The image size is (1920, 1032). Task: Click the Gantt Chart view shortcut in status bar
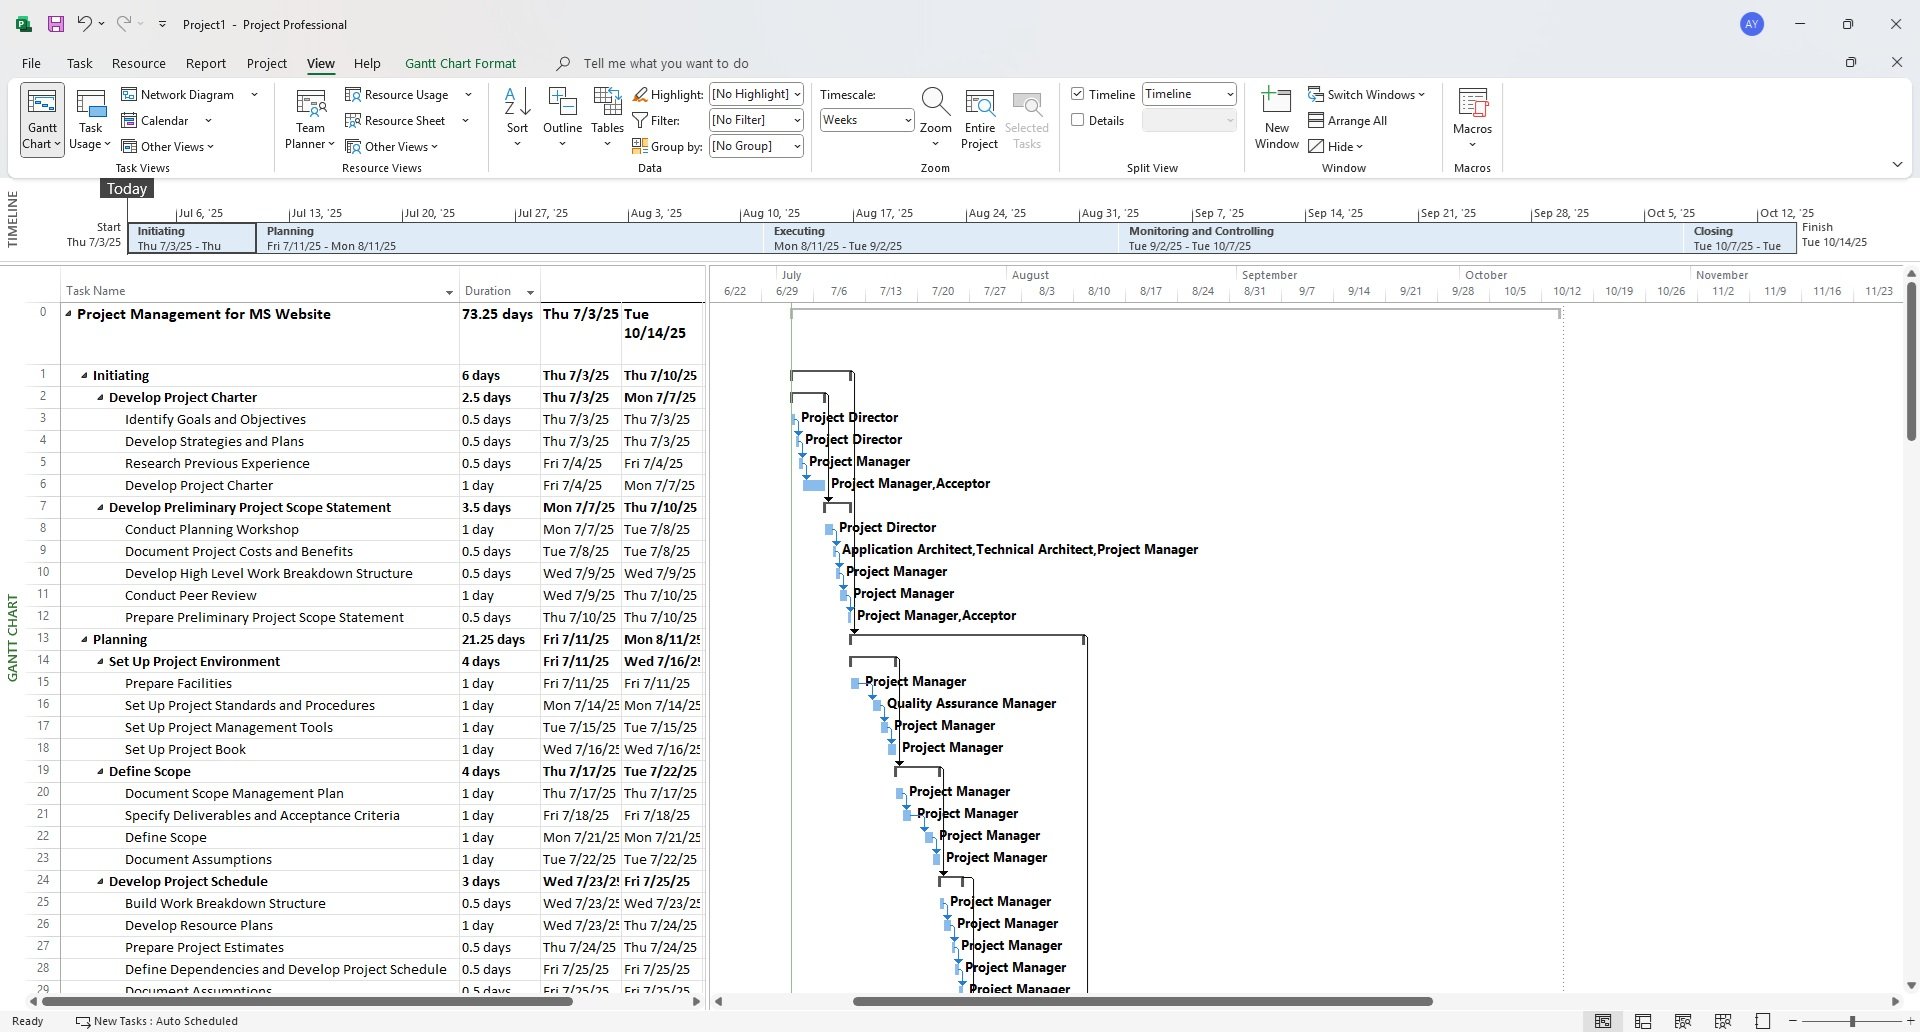(1603, 1021)
